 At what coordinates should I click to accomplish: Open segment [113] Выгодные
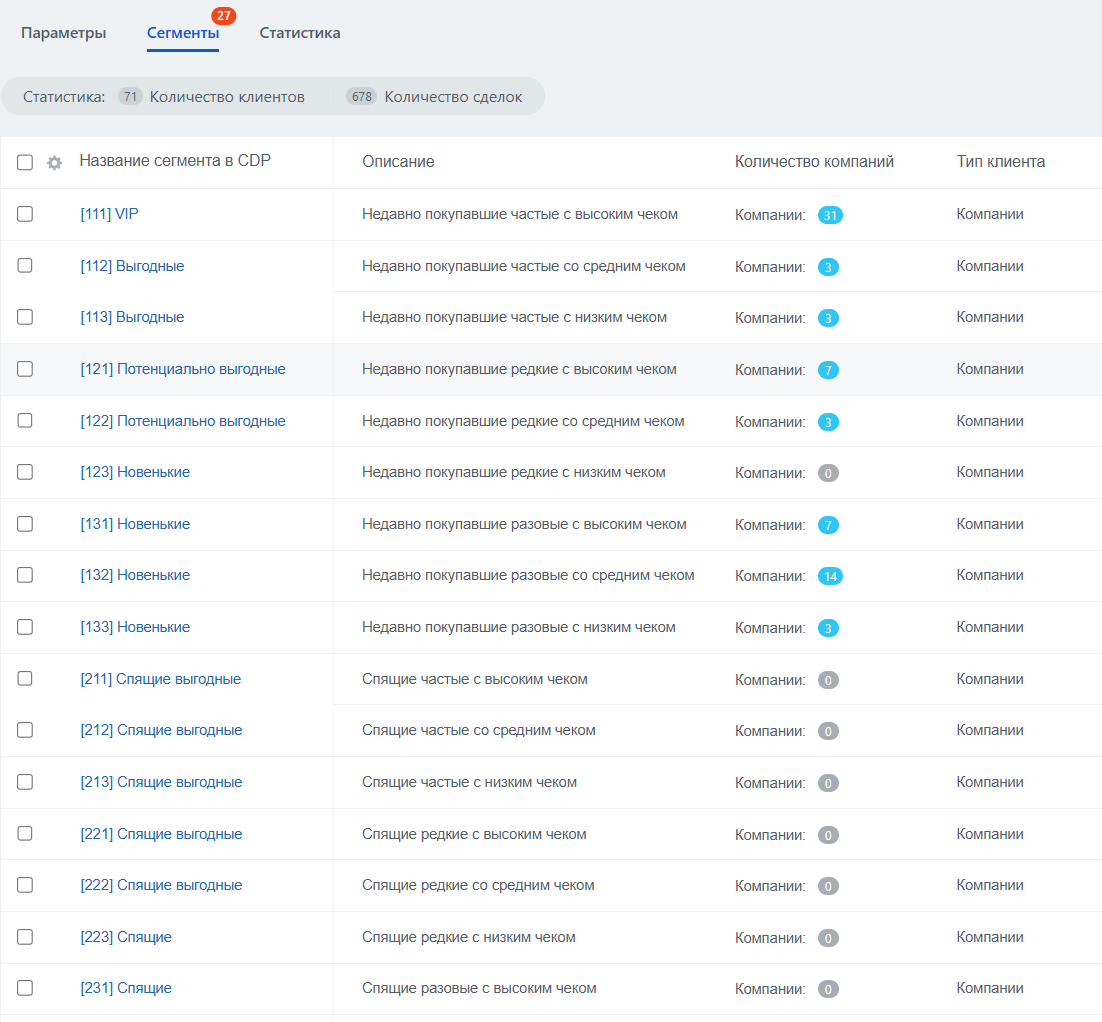pyautogui.click(x=132, y=317)
